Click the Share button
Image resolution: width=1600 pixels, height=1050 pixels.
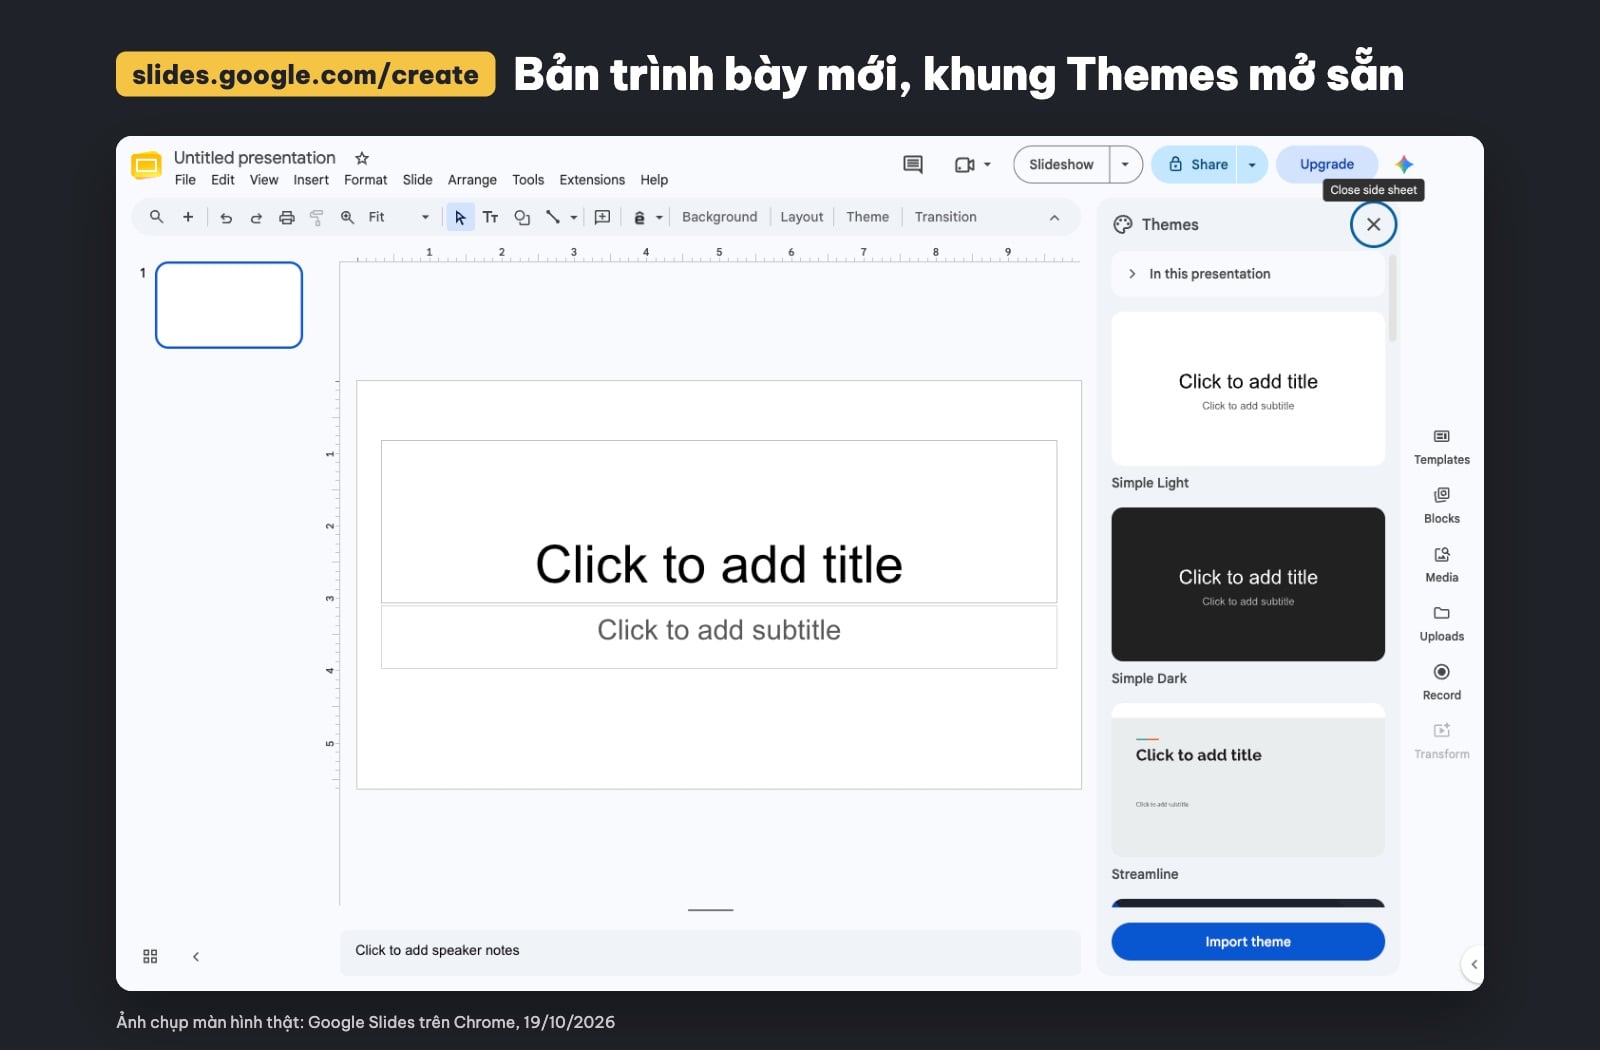(x=1196, y=165)
